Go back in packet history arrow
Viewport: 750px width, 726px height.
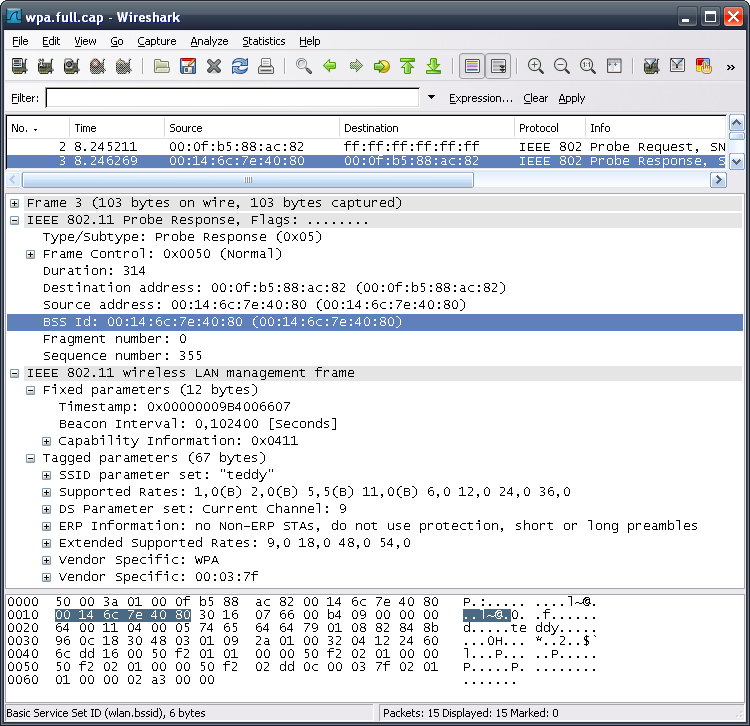coord(330,66)
